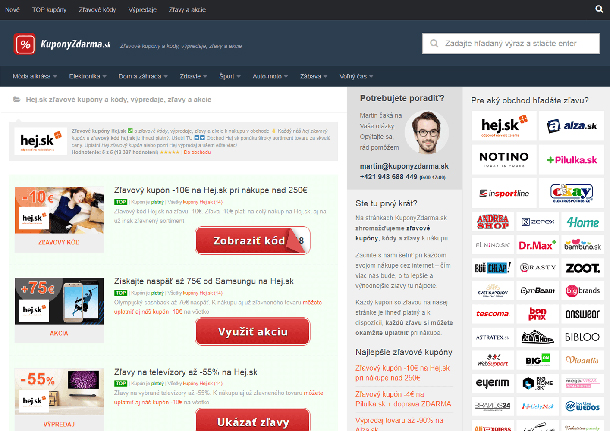Viewport: 610px width, 431px height.
Task: Expand the Voľný čas category dropdown
Action: tap(356, 76)
